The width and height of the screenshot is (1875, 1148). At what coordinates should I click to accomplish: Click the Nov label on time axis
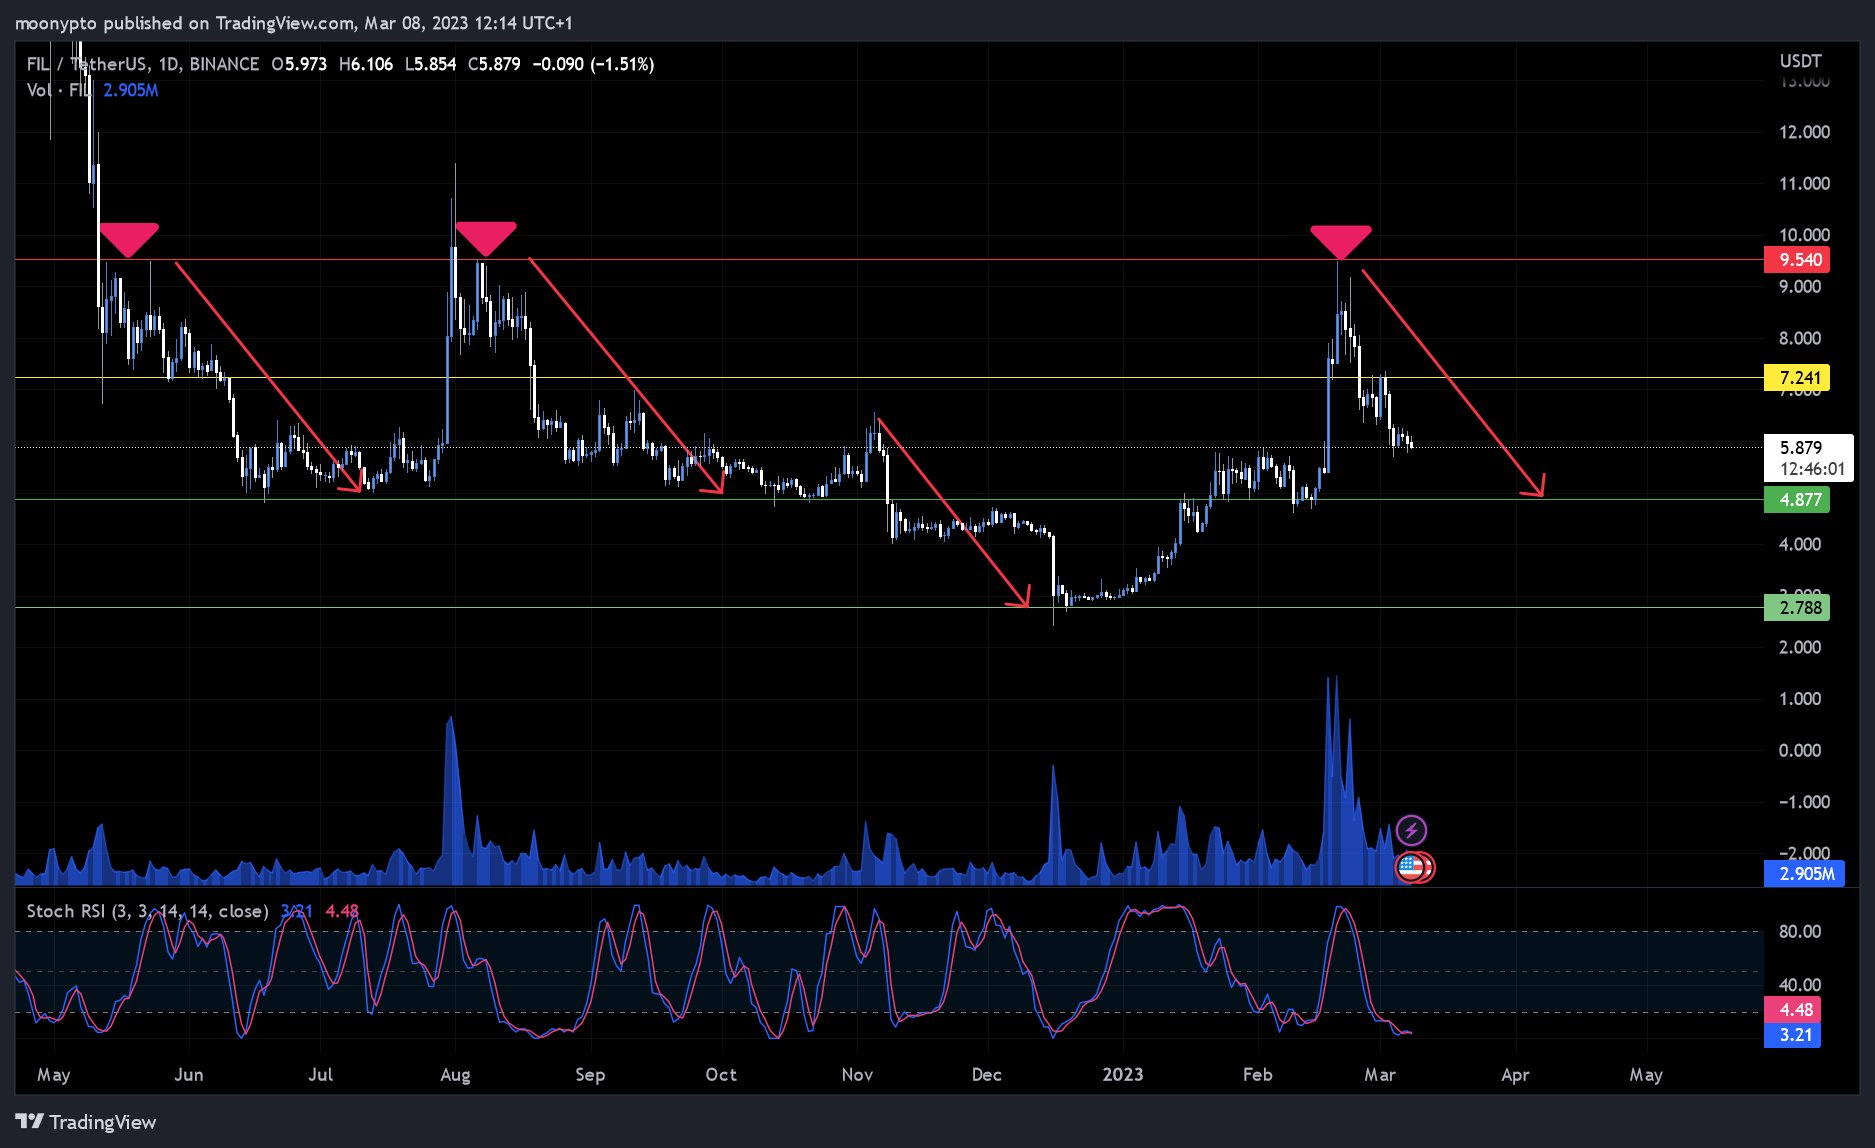[x=857, y=1075]
